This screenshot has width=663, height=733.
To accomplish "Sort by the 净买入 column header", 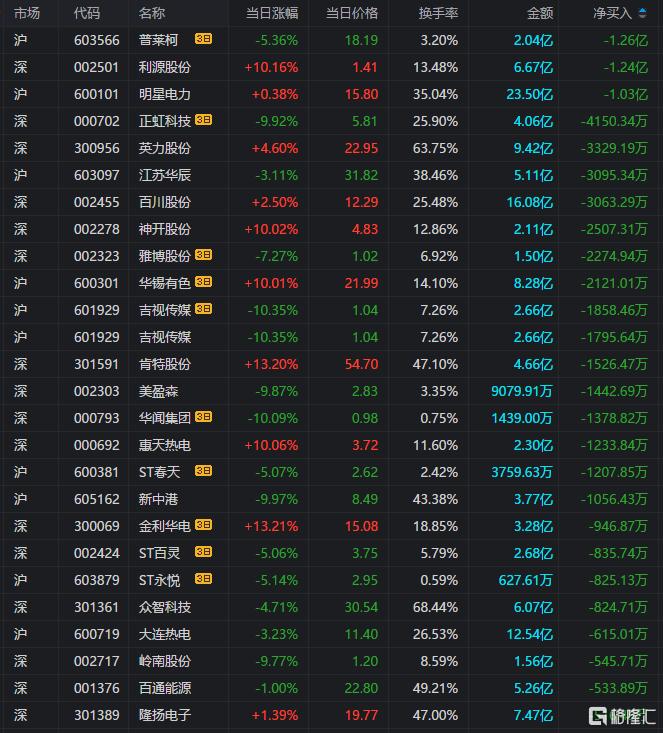I will pyautogui.click(x=612, y=13).
